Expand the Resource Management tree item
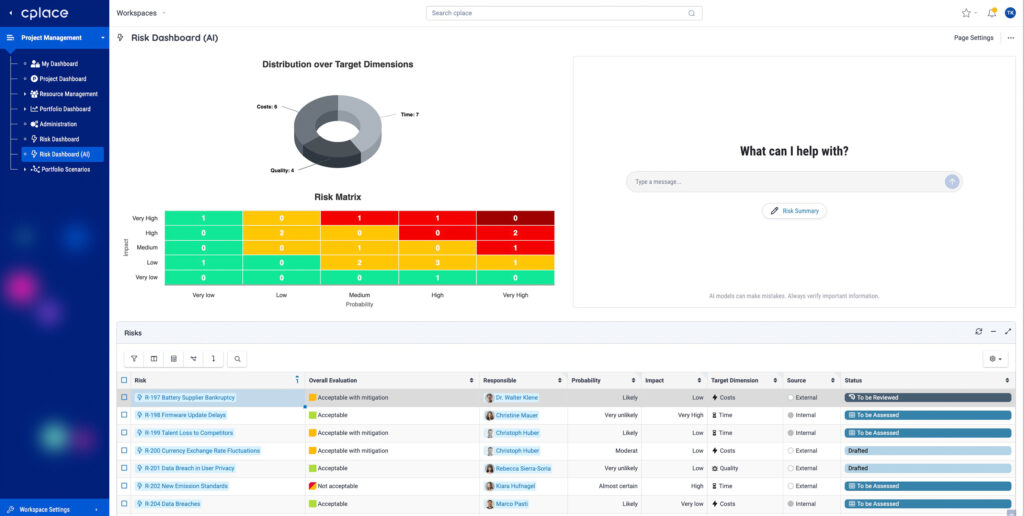Viewport: 1024px width, 516px height. tap(25, 94)
